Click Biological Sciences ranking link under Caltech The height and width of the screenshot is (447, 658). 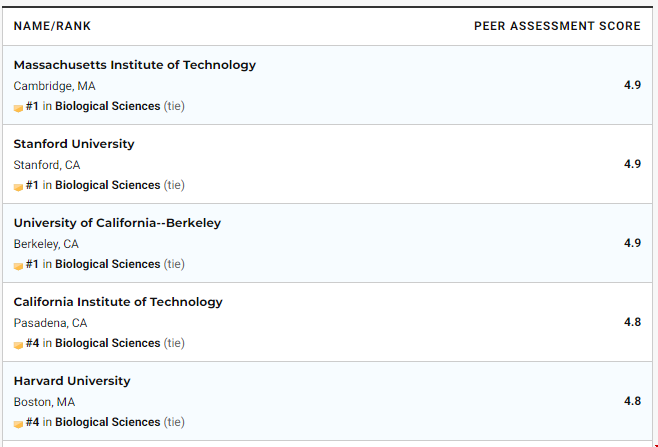click(107, 343)
